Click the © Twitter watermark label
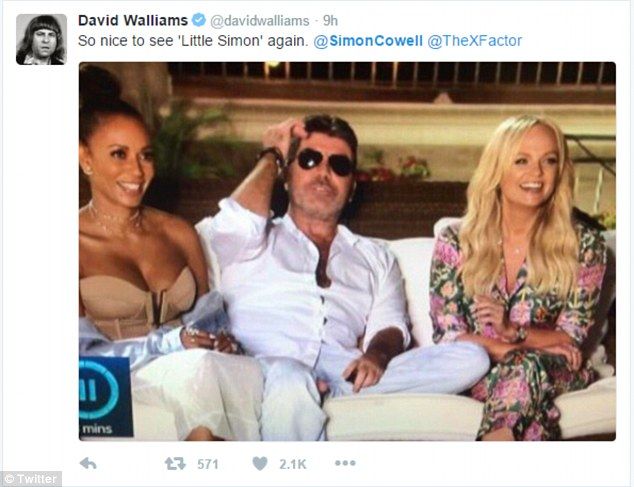The width and height of the screenshot is (634, 487). click(x=31, y=479)
